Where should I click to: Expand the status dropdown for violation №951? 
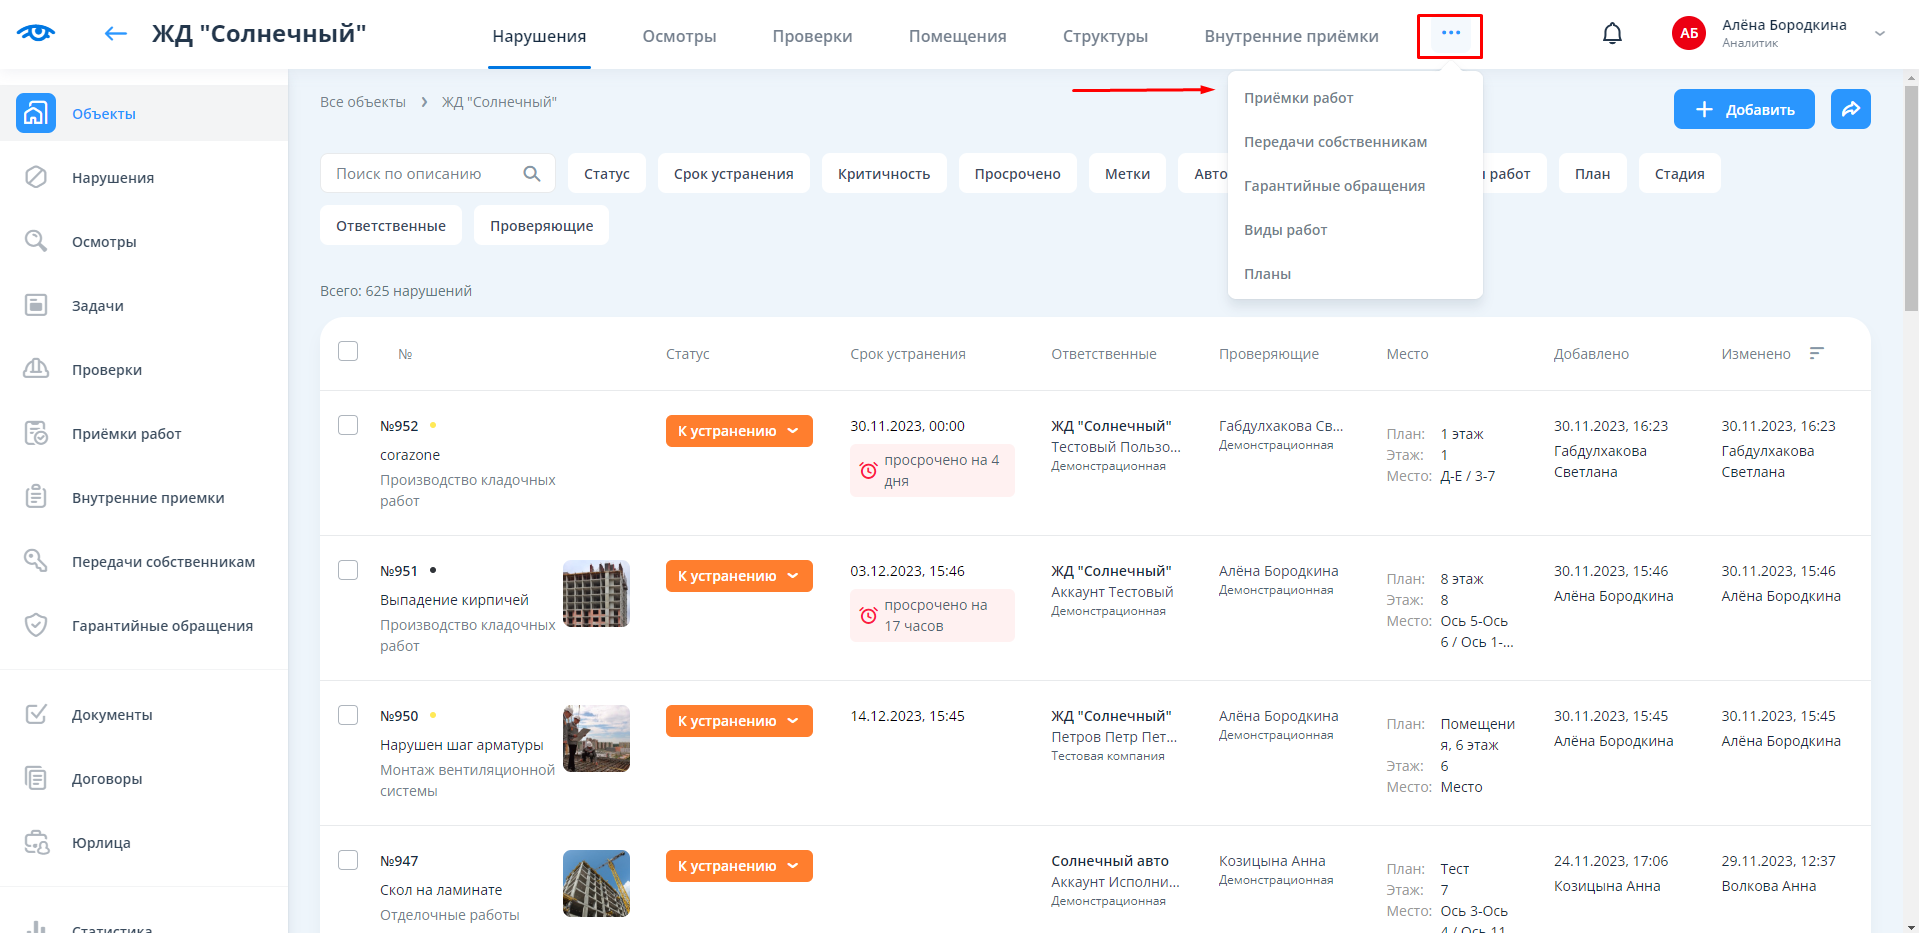(x=793, y=576)
